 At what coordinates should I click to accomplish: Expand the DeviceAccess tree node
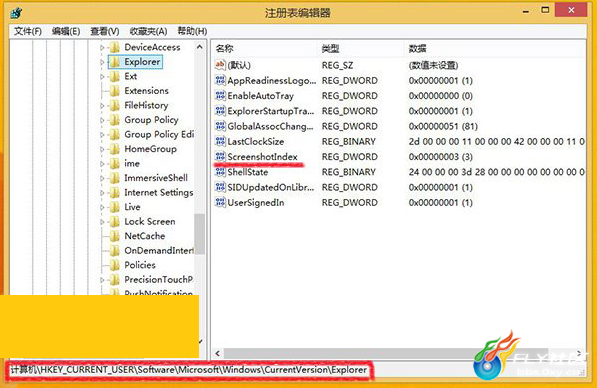(102, 48)
